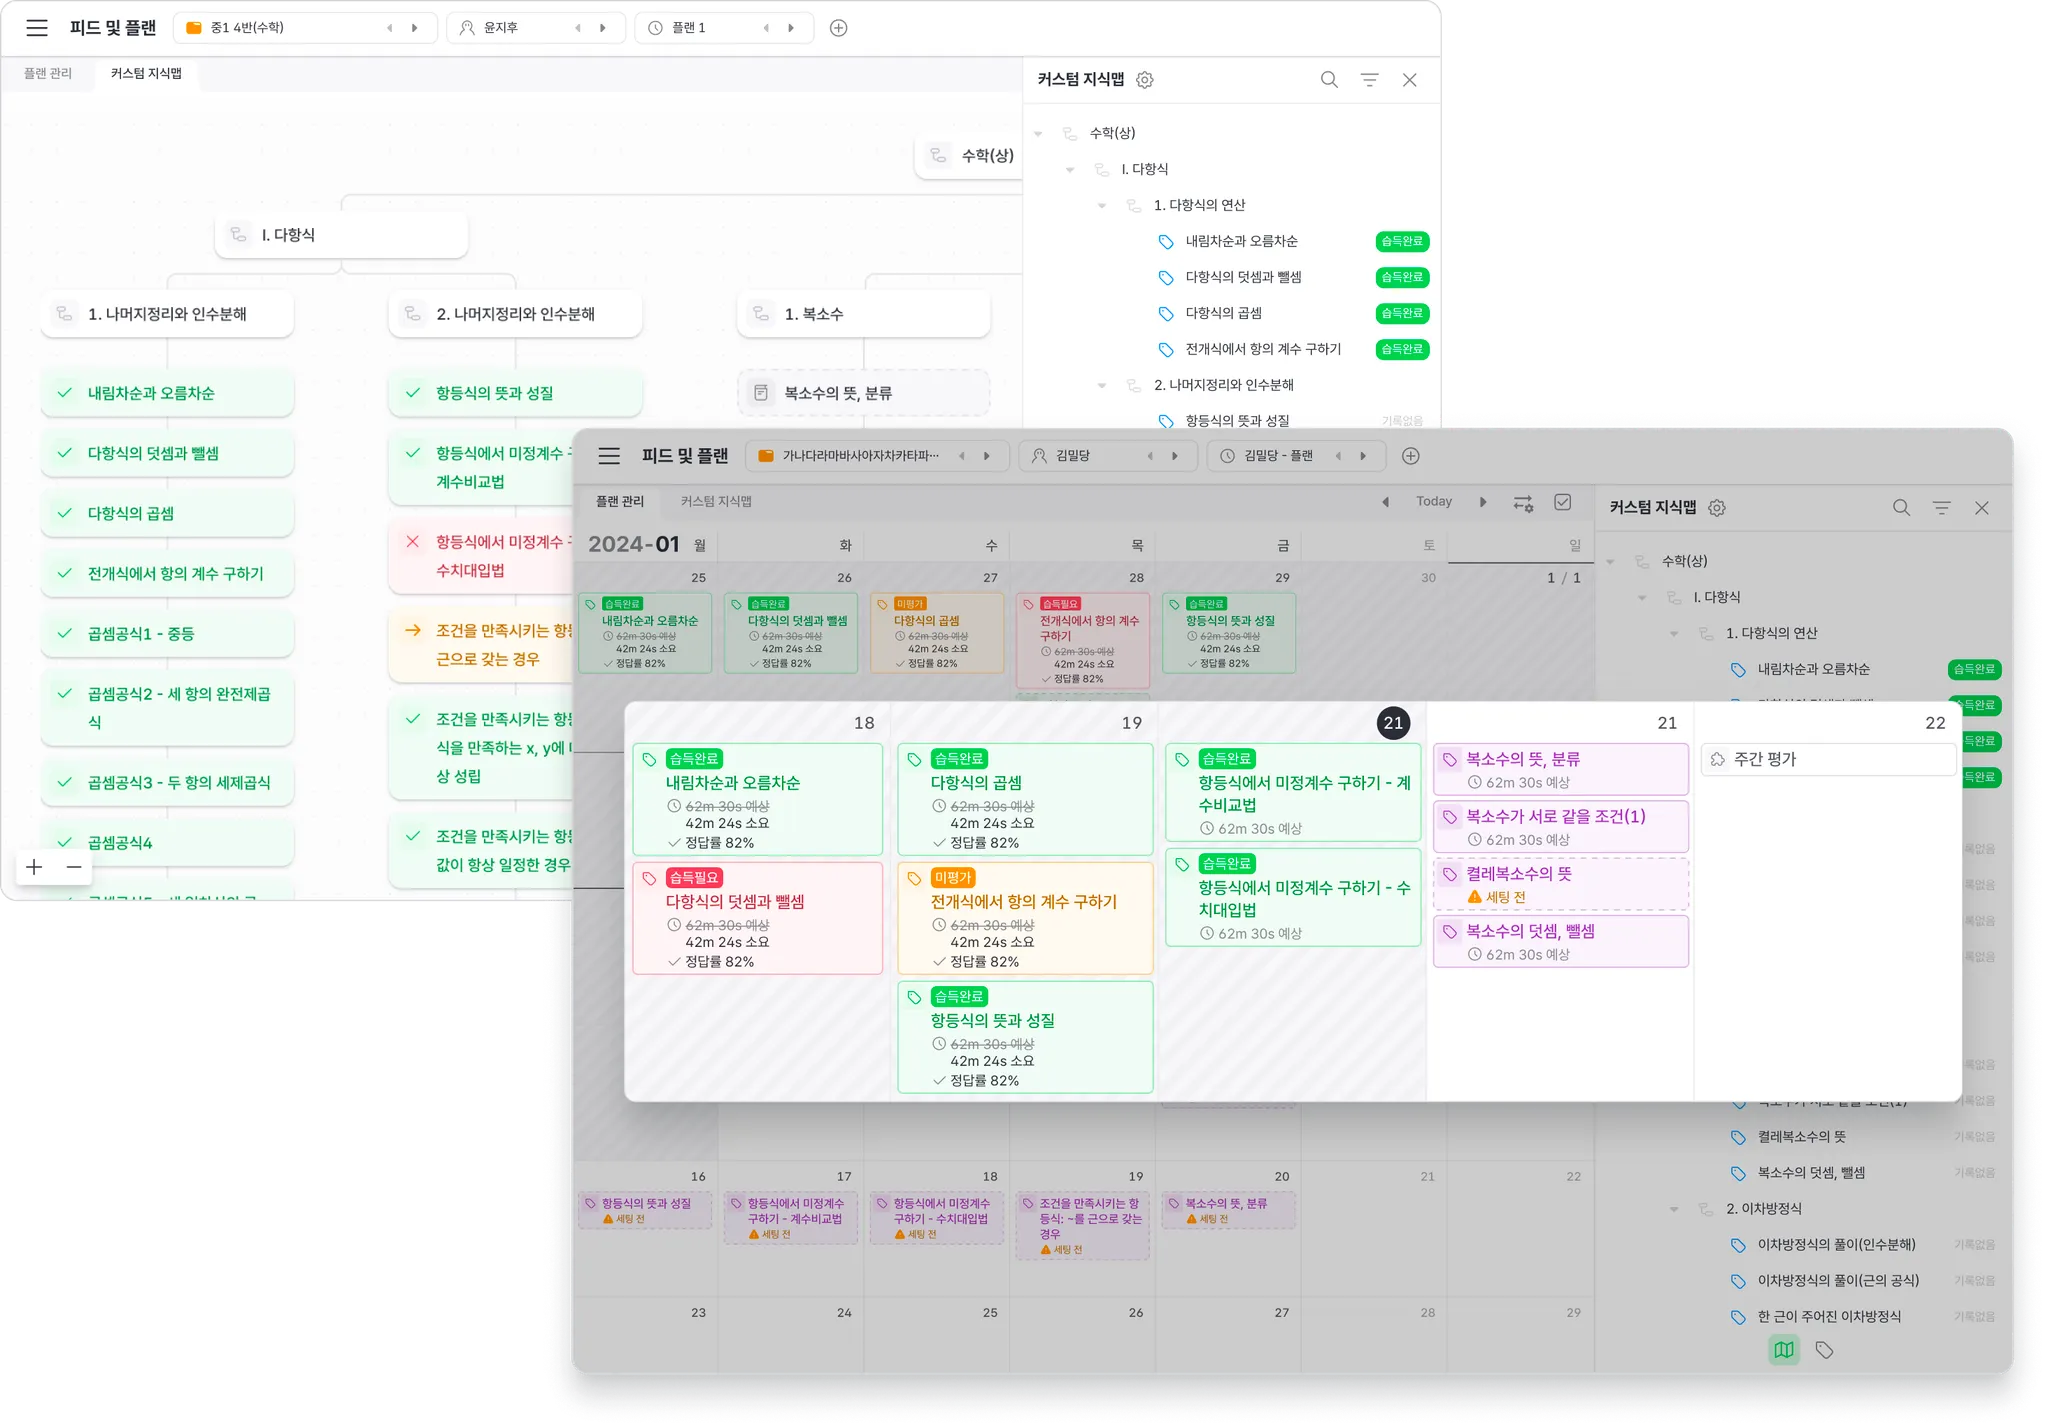The image size is (2048, 1426).
Task: Click the green map view icon
Action: [x=1784, y=1350]
